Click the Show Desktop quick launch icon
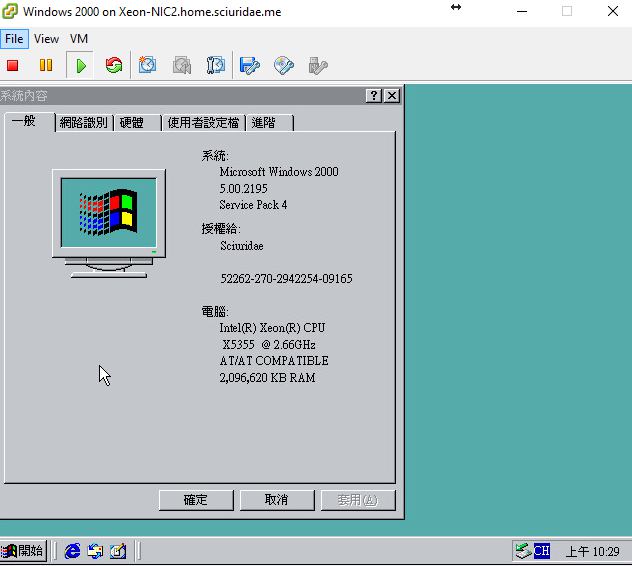The width and height of the screenshot is (632, 566). point(118,551)
